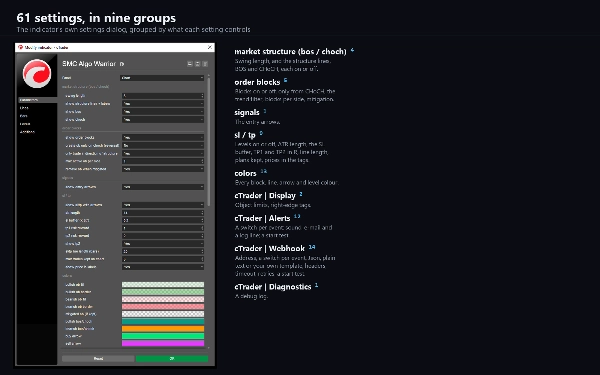Click the orange bearish bos/choch color swatch

[x=163, y=329]
